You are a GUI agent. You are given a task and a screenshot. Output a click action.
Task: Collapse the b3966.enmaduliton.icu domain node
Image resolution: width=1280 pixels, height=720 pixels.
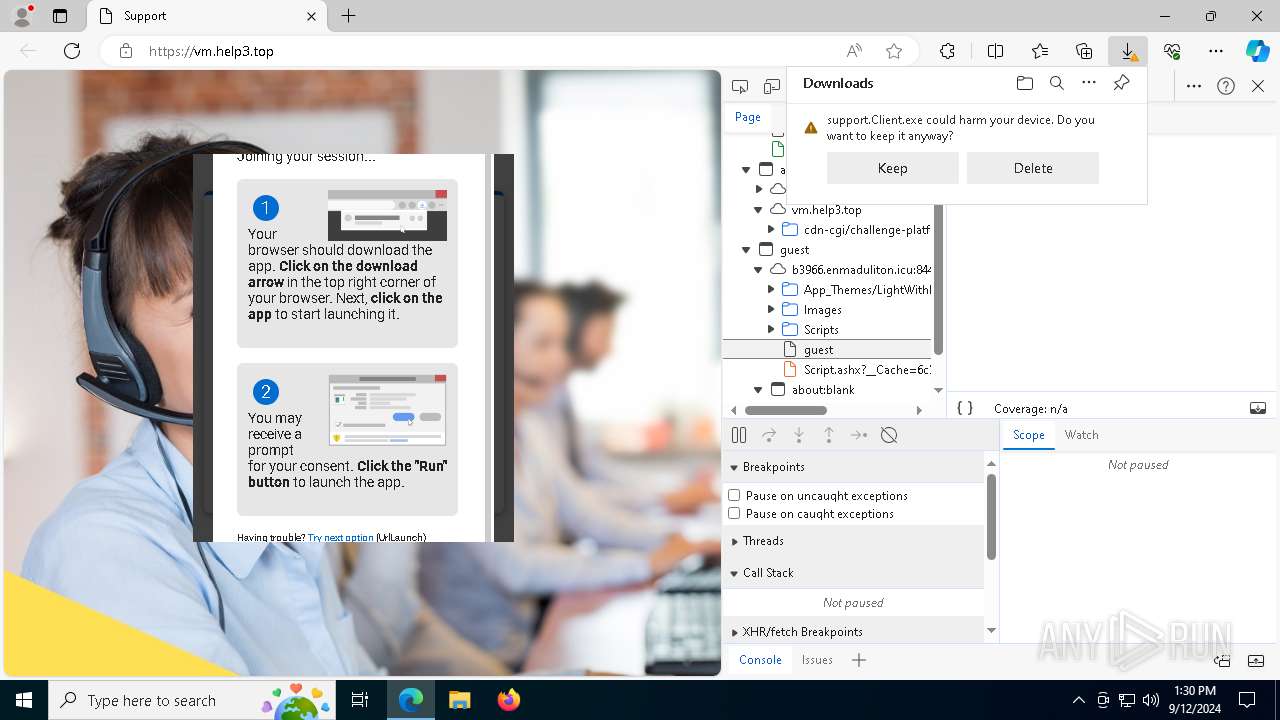759,270
